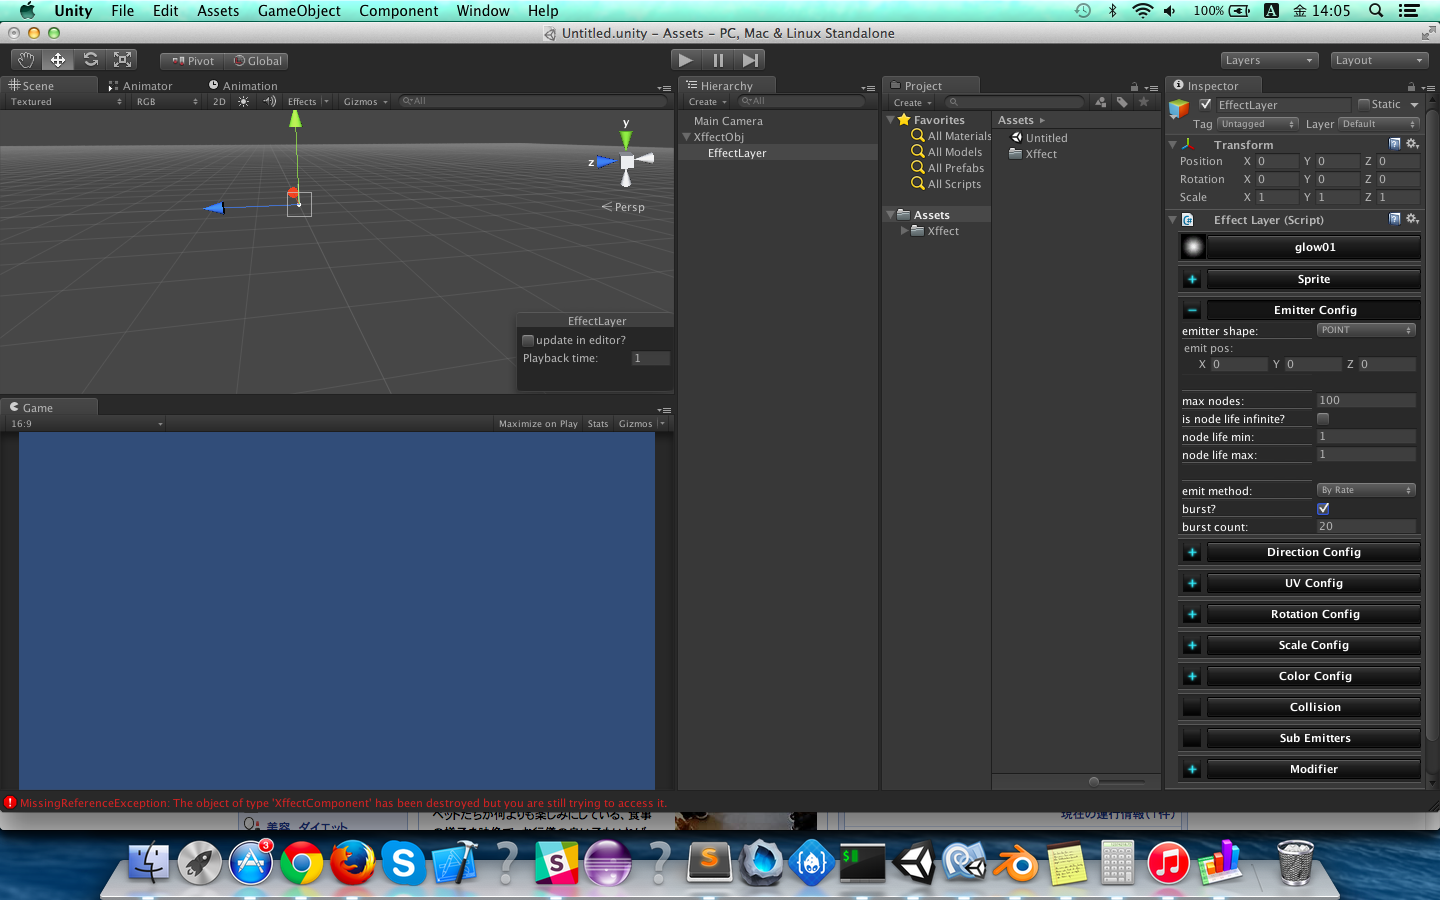Toggle scene audio speaker icon
The width and height of the screenshot is (1440, 900).
coord(269,101)
